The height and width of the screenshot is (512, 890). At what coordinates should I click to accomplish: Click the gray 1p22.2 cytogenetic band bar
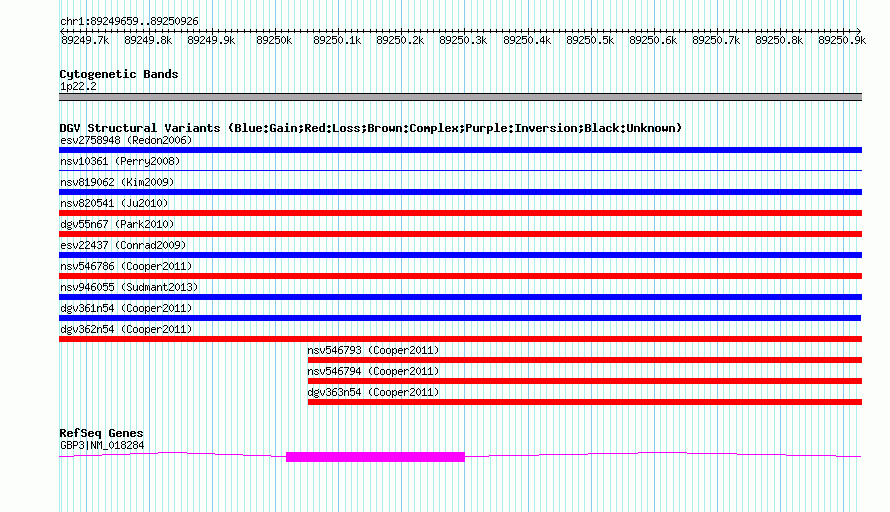[460, 97]
